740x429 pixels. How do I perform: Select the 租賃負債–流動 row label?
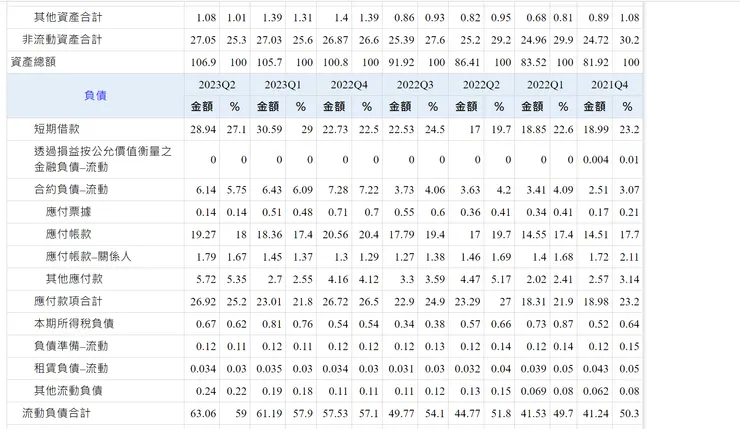pyautogui.click(x=71, y=368)
